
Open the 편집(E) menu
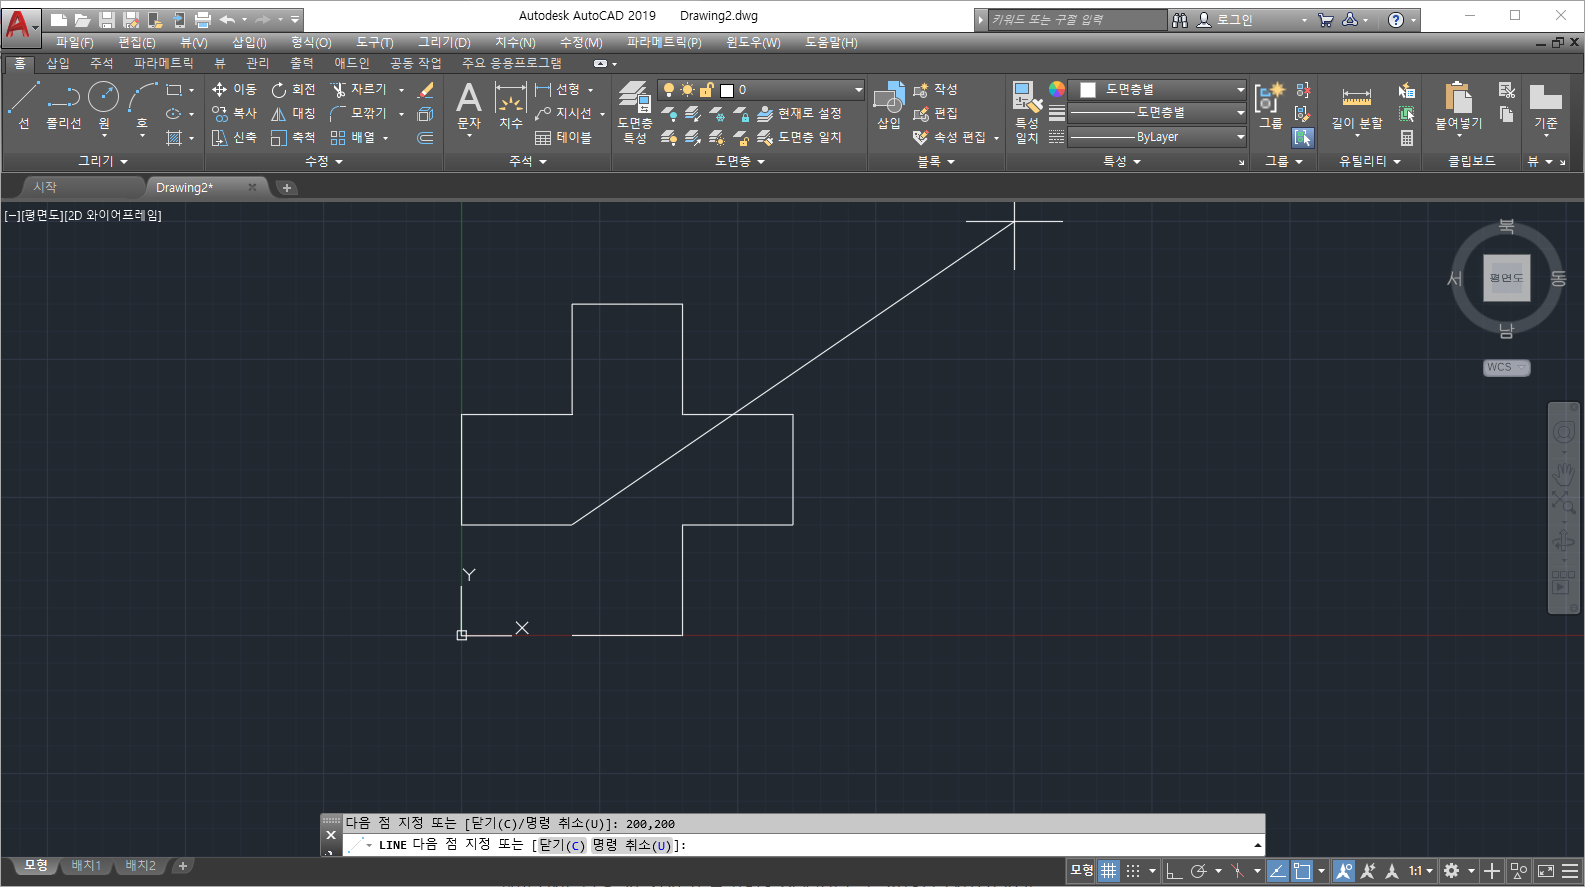[x=136, y=42]
